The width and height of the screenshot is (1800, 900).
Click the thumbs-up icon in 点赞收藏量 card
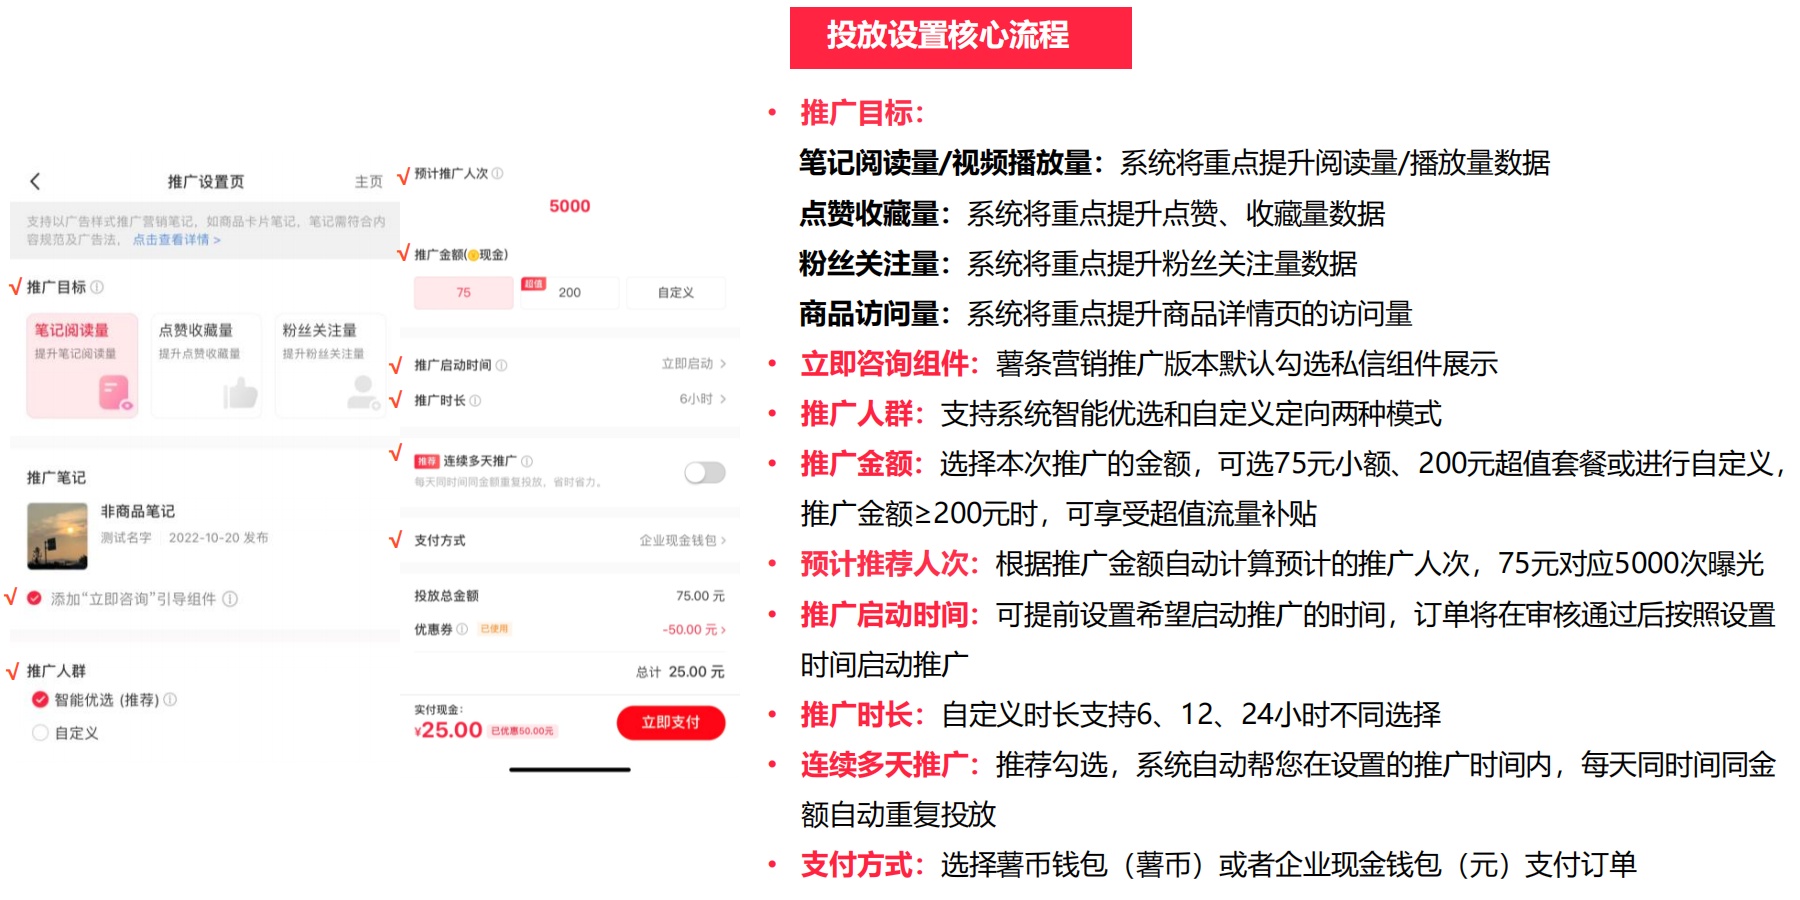tap(241, 395)
